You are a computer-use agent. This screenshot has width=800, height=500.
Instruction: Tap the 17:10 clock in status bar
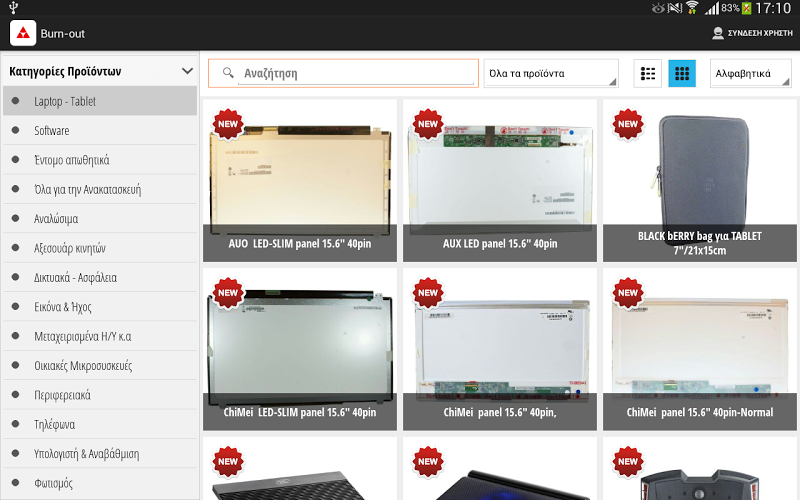pyautogui.click(x=773, y=8)
